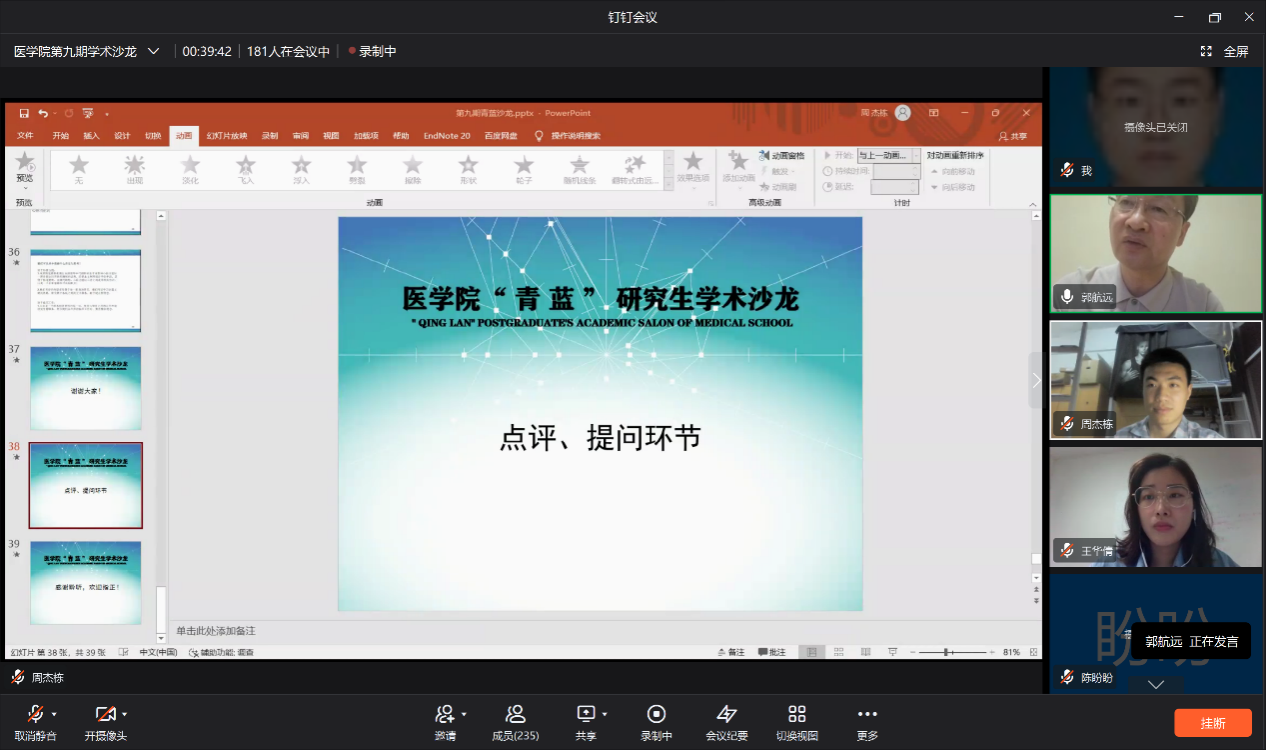Image resolution: width=1266 pixels, height=750 pixels.
Task: Open the 成员(235) members list
Action: tap(515, 714)
